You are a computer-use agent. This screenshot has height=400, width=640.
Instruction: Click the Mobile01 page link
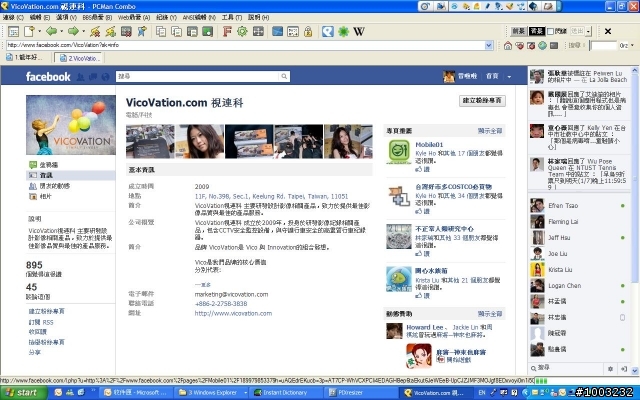click(429, 144)
